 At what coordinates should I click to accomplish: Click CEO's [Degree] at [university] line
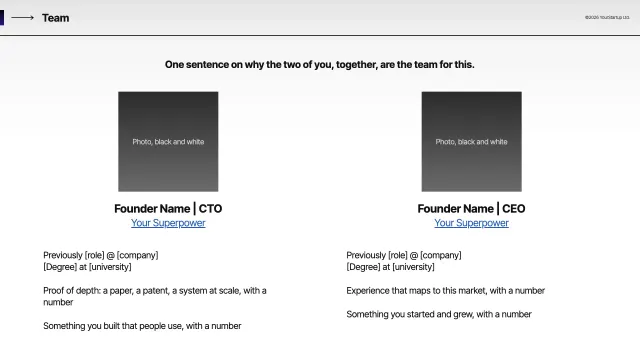(x=391, y=267)
